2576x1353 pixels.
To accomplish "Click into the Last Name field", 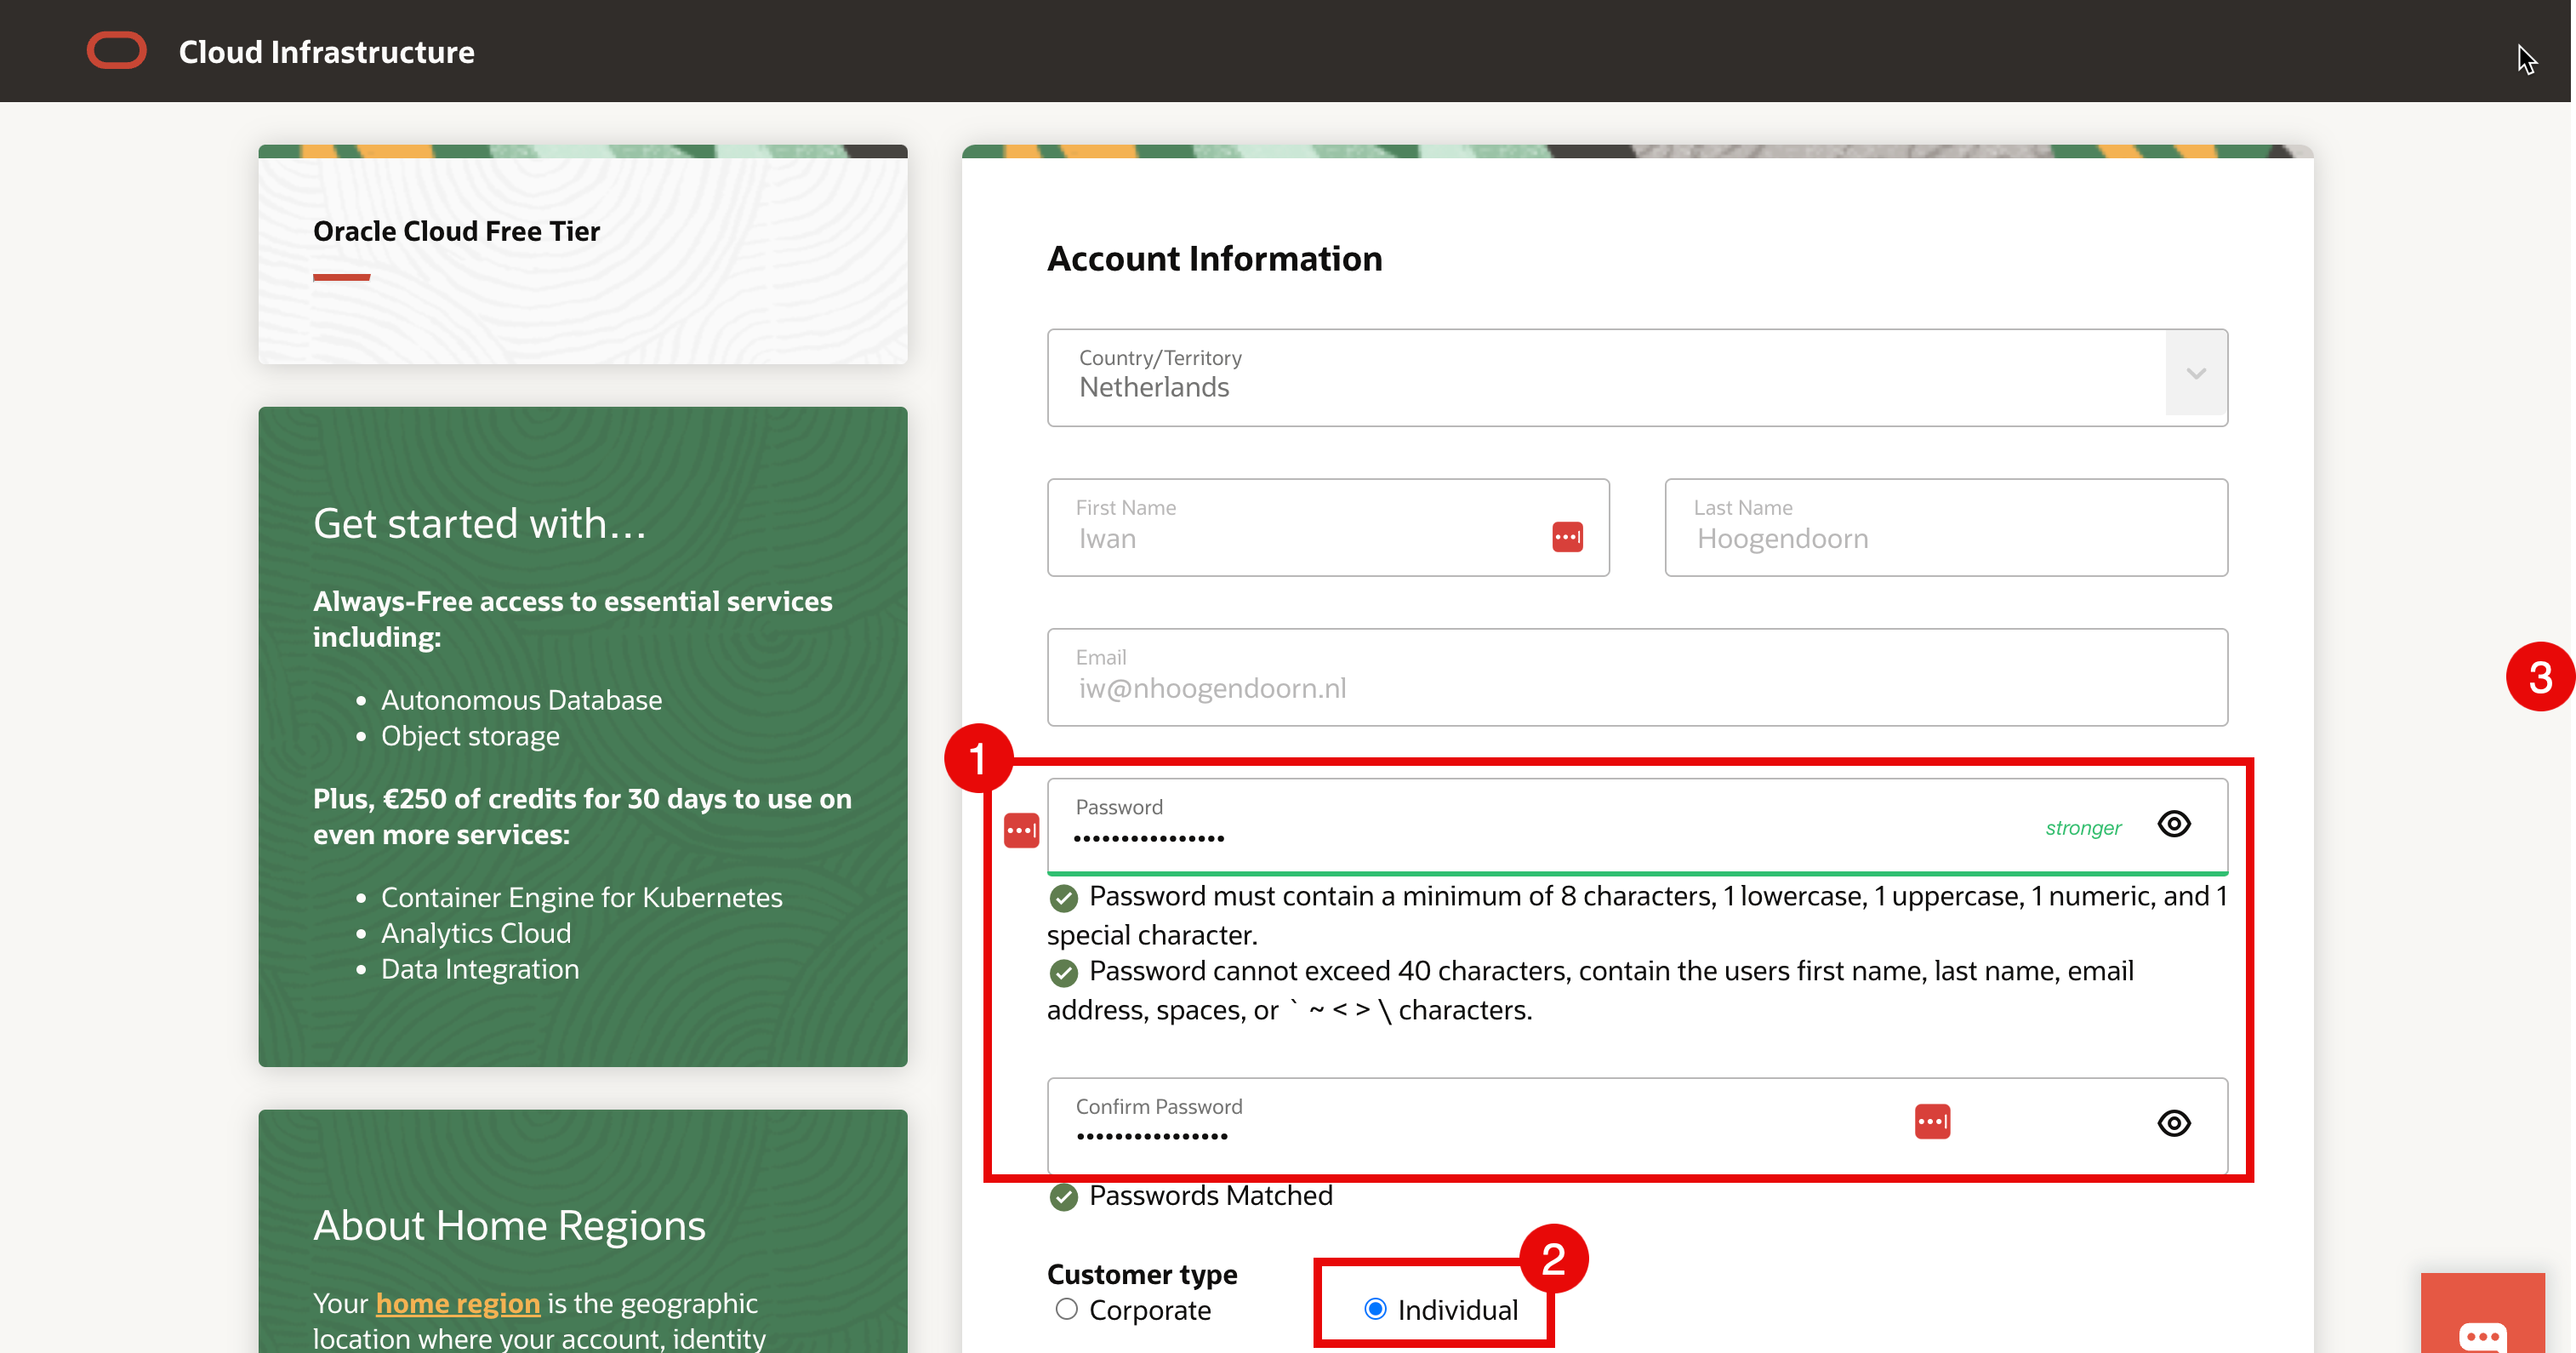I will coord(1944,538).
